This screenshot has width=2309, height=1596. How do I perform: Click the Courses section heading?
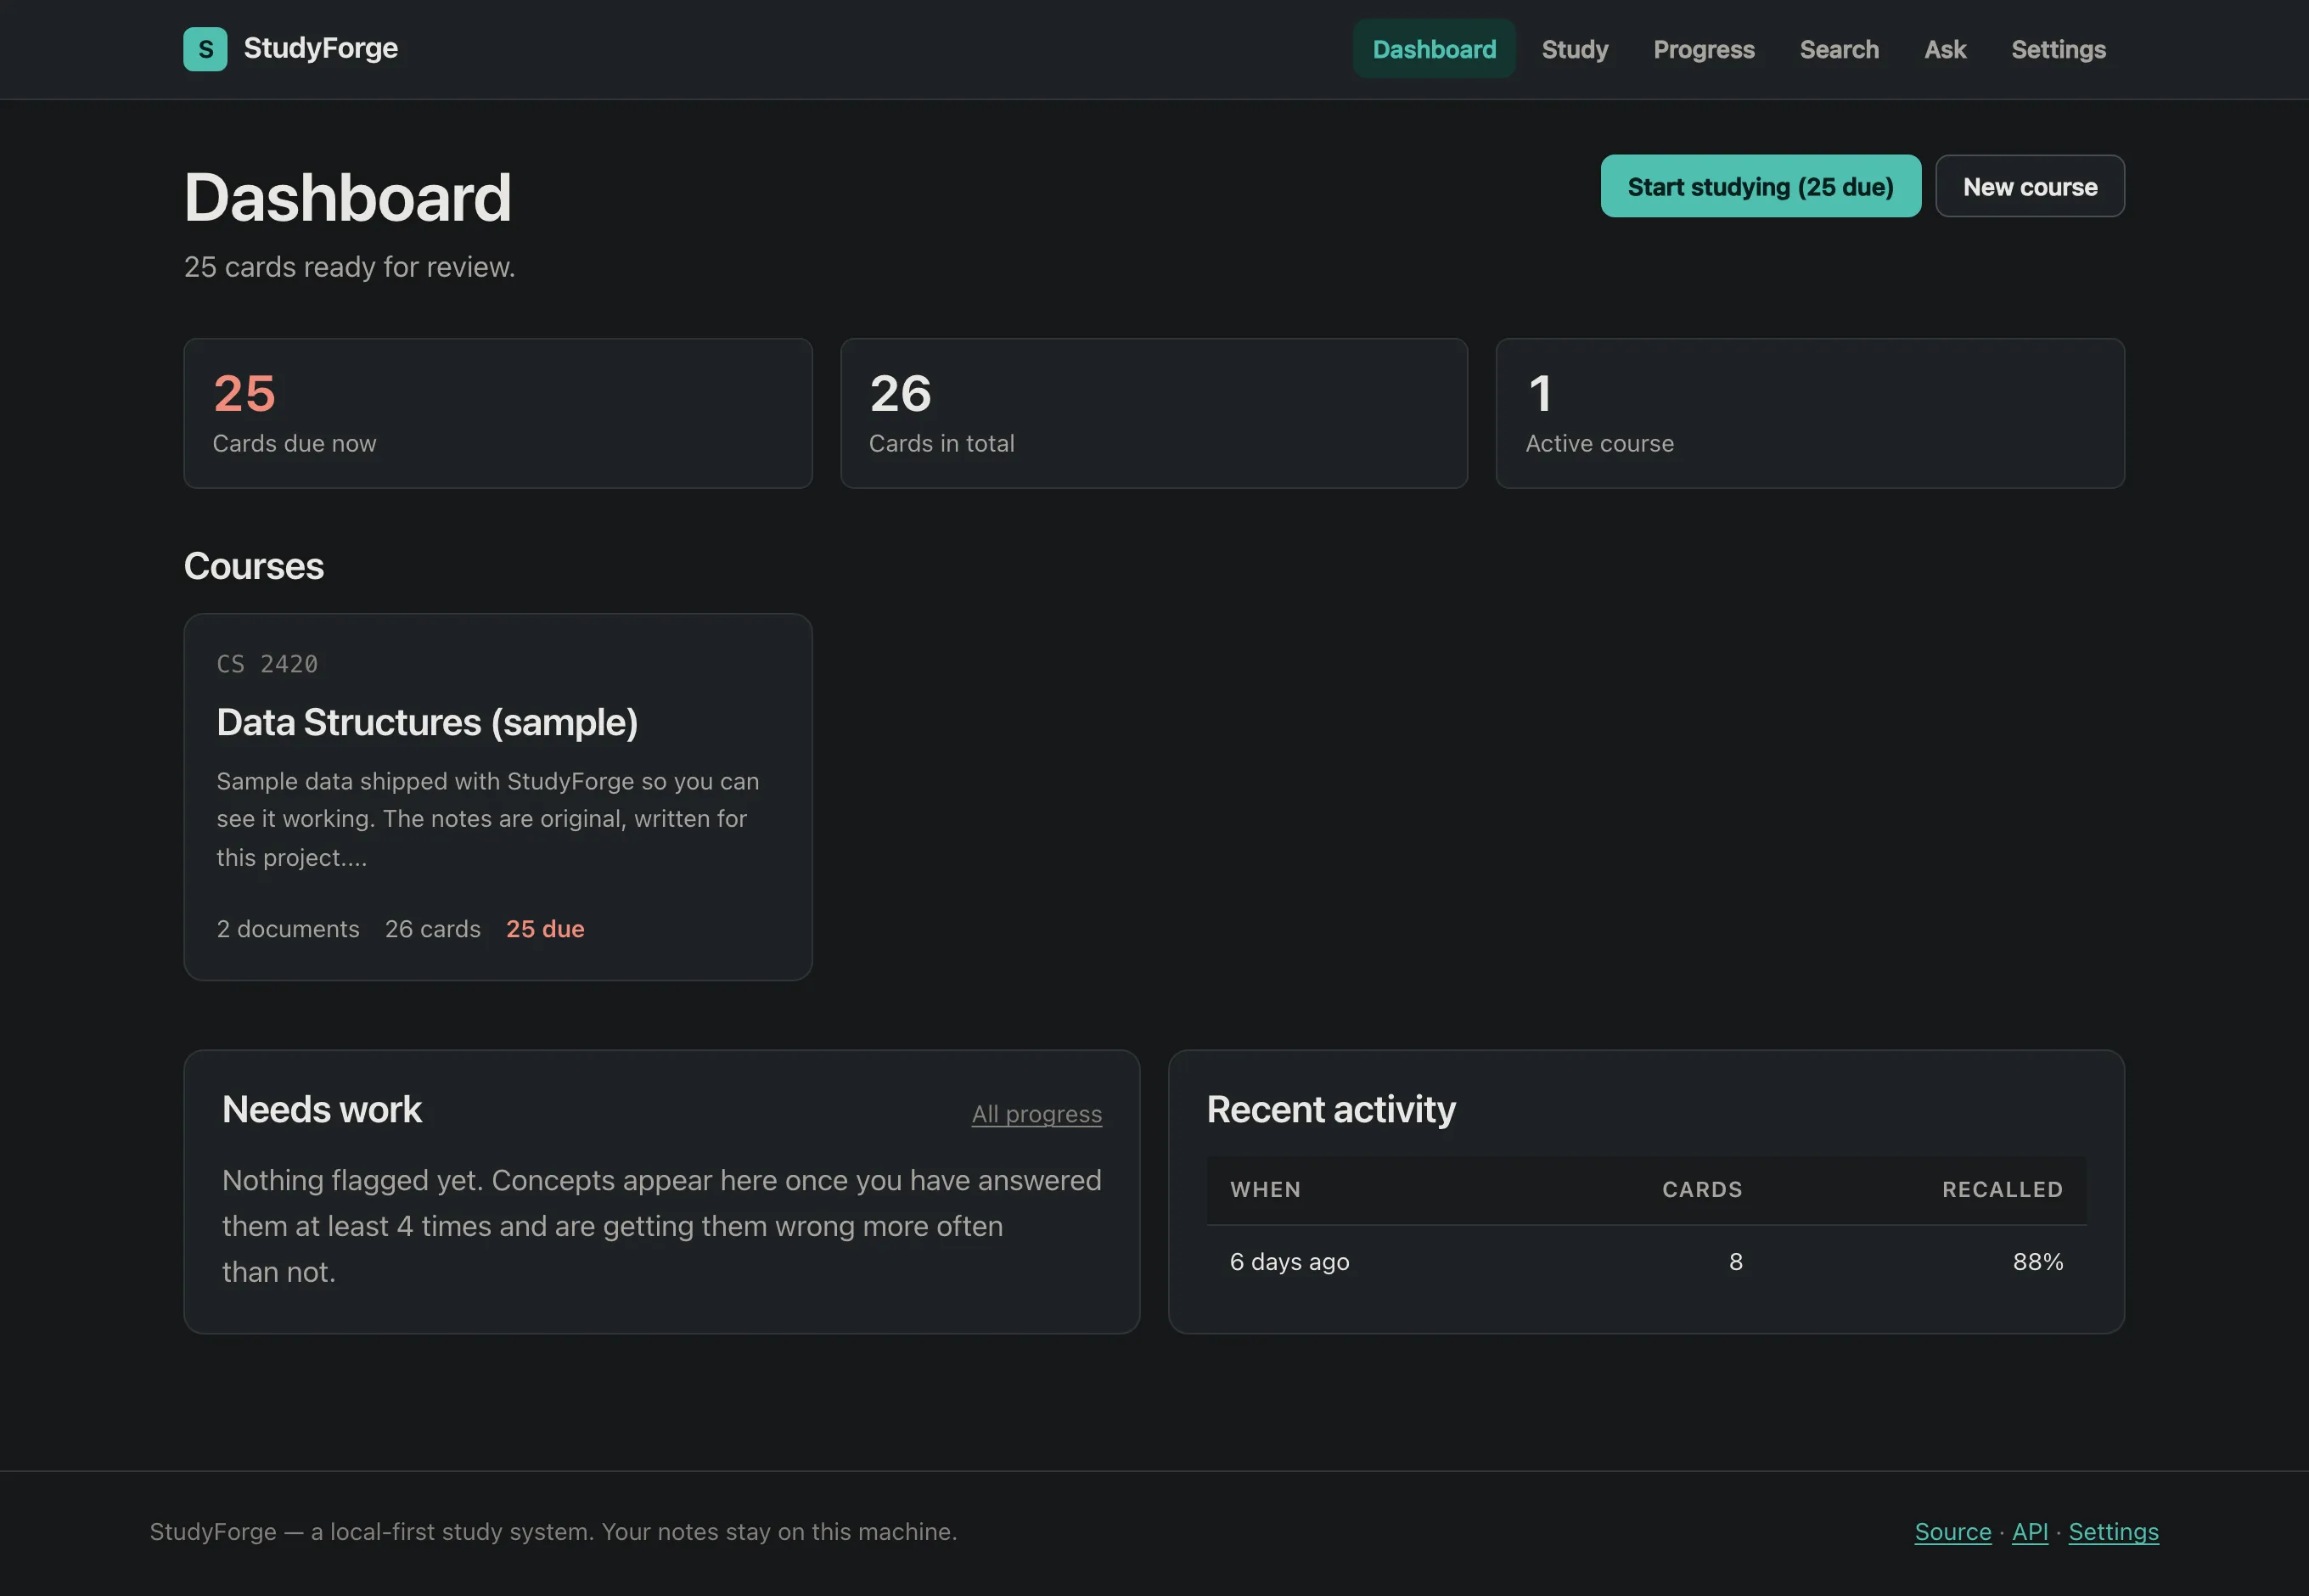click(254, 566)
